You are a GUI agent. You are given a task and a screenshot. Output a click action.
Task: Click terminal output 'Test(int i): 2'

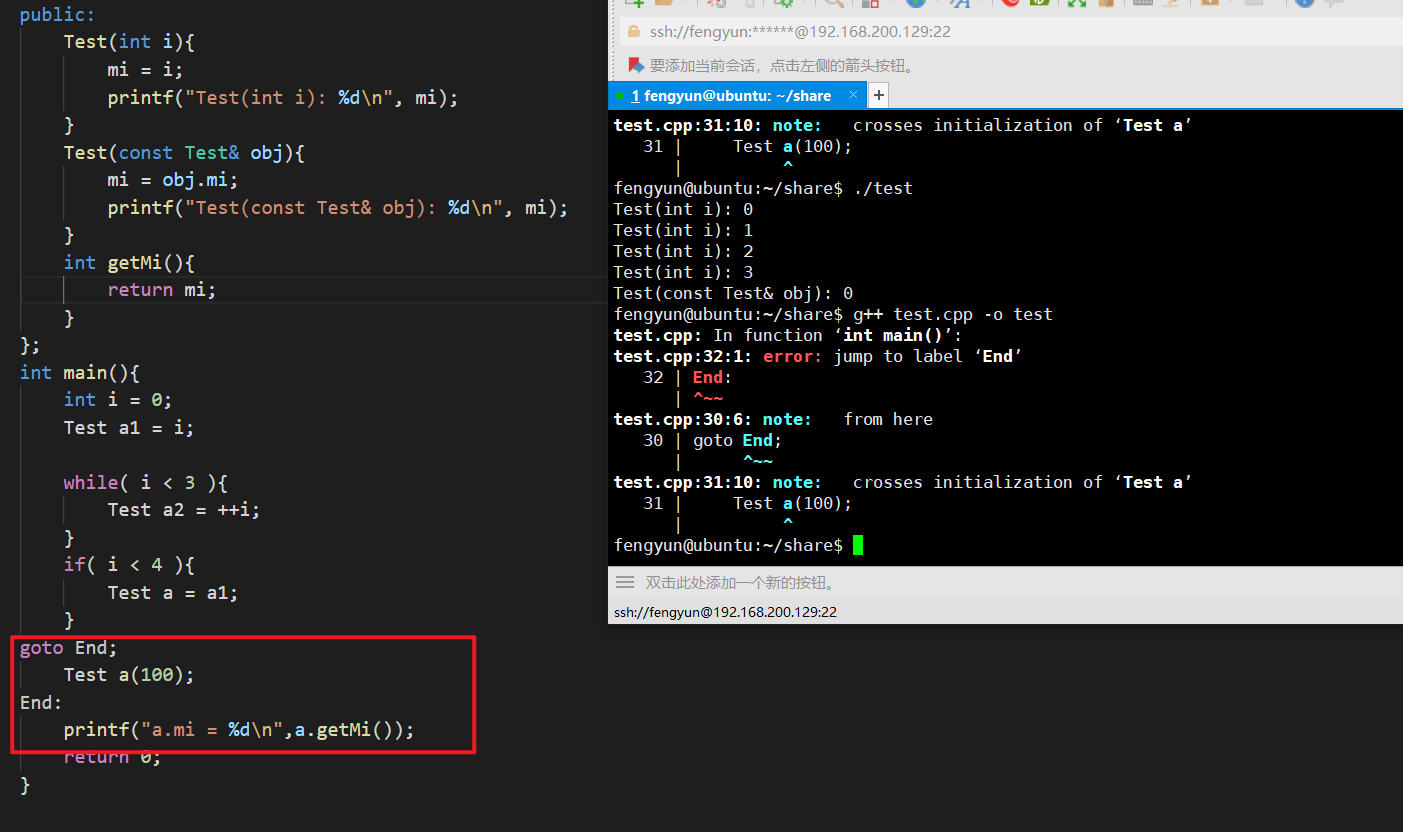pyautogui.click(x=684, y=251)
